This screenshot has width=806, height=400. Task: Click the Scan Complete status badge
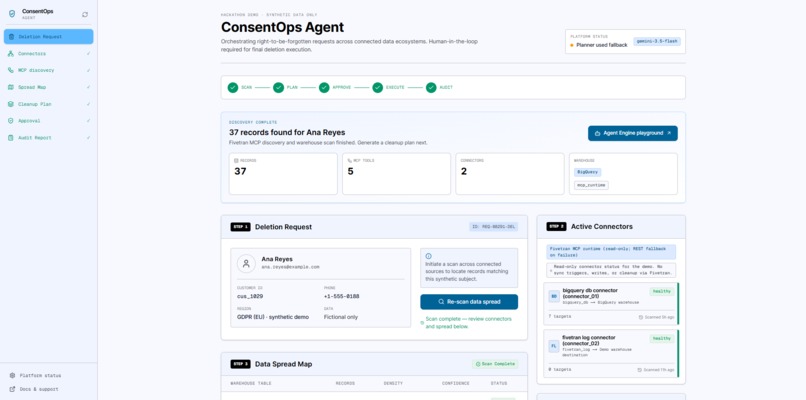[x=496, y=364]
